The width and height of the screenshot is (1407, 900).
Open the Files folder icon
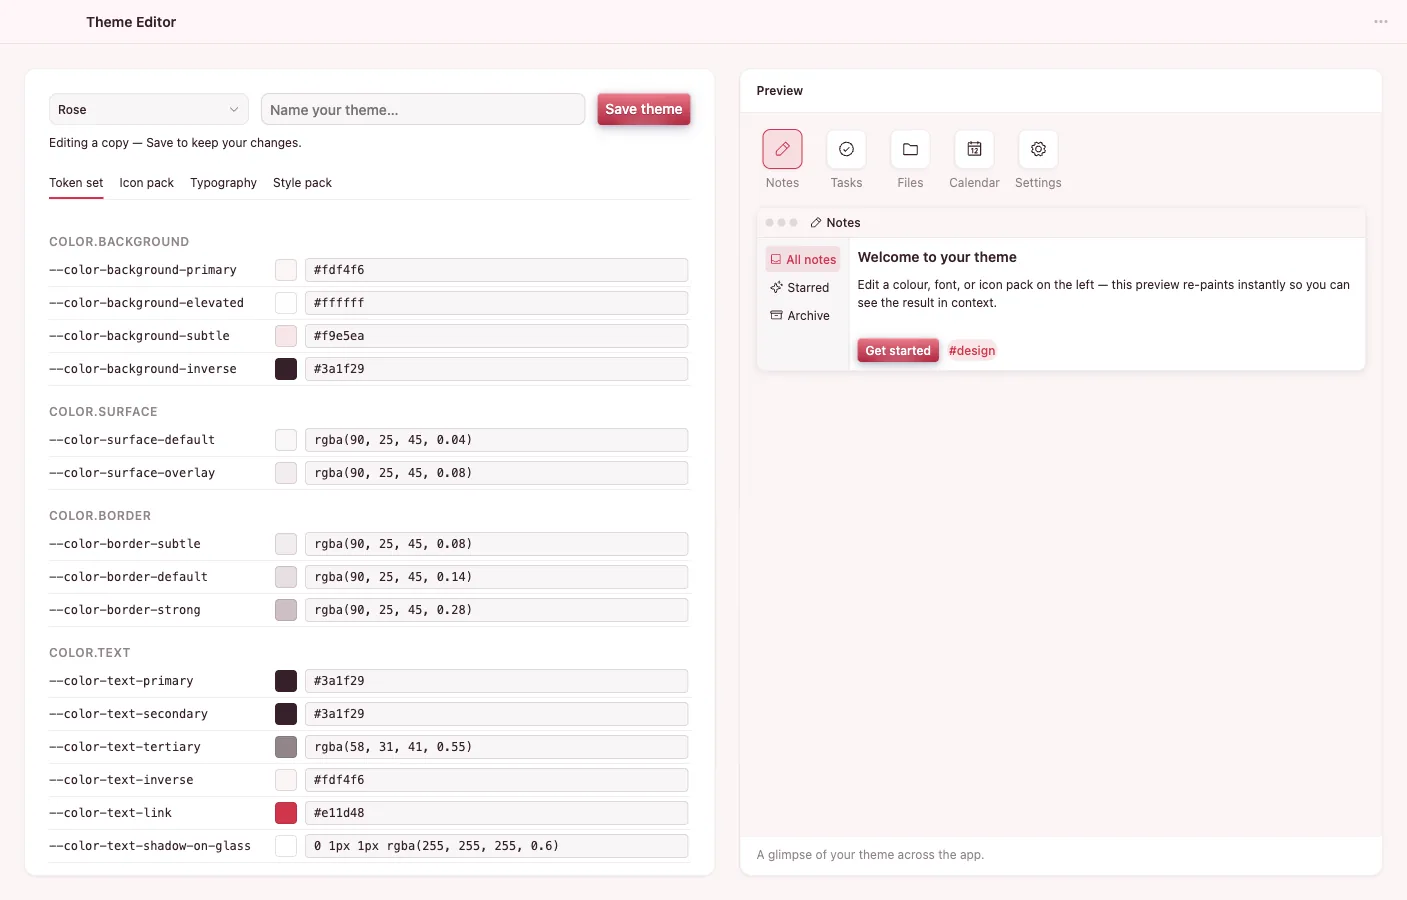(x=910, y=149)
